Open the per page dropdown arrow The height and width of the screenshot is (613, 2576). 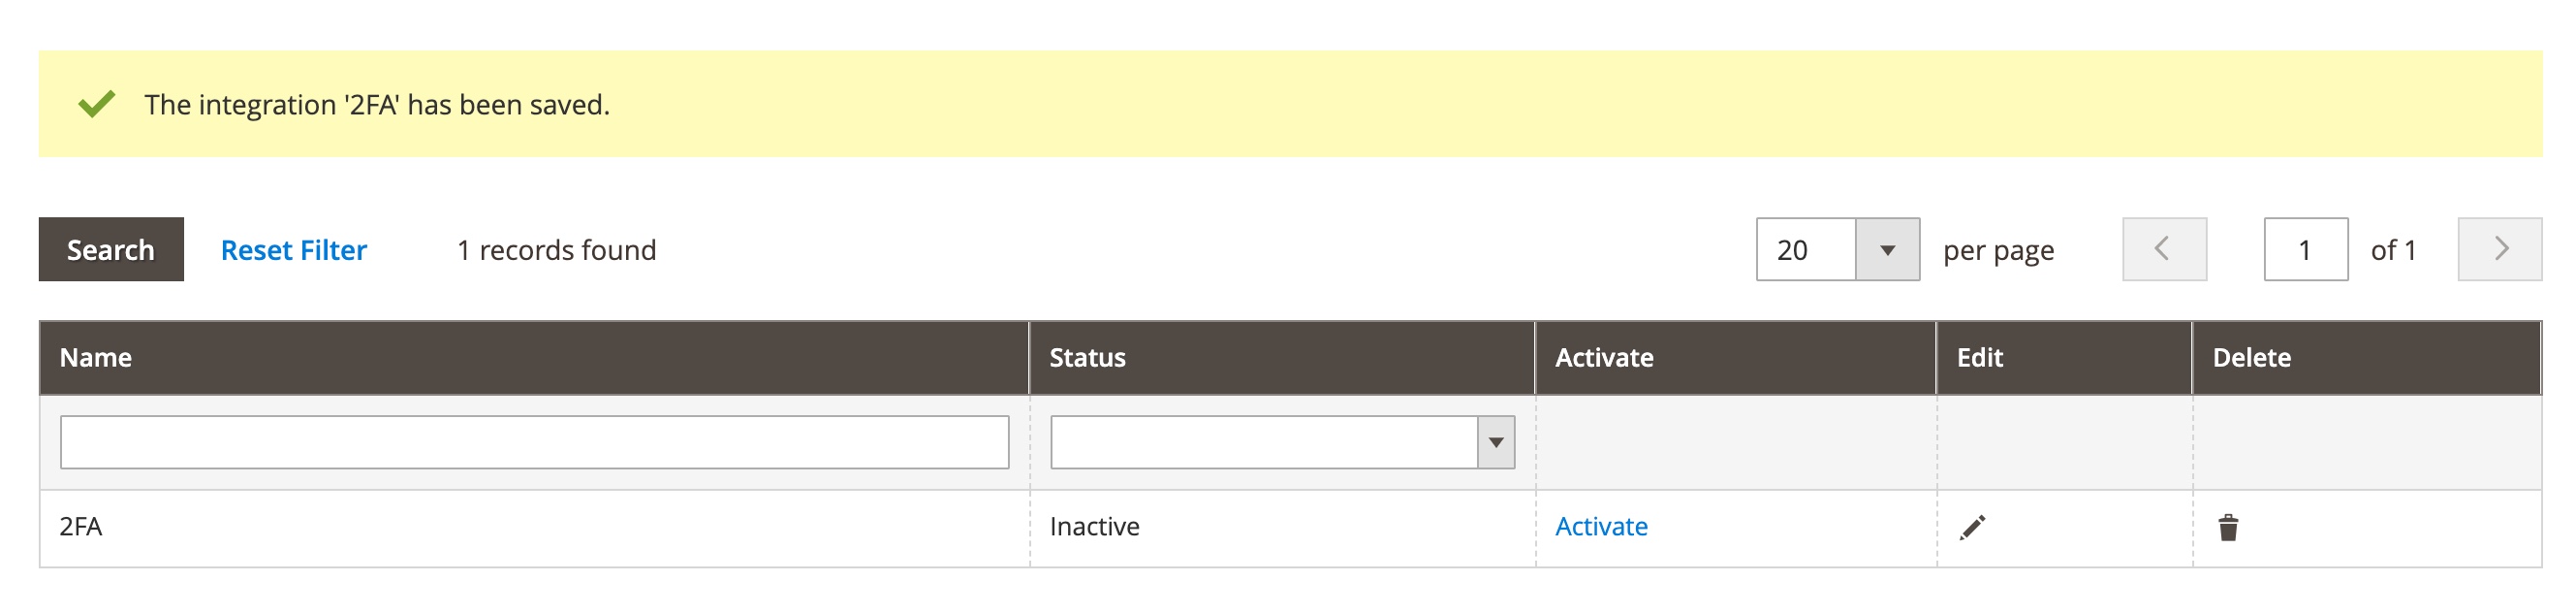[1887, 249]
